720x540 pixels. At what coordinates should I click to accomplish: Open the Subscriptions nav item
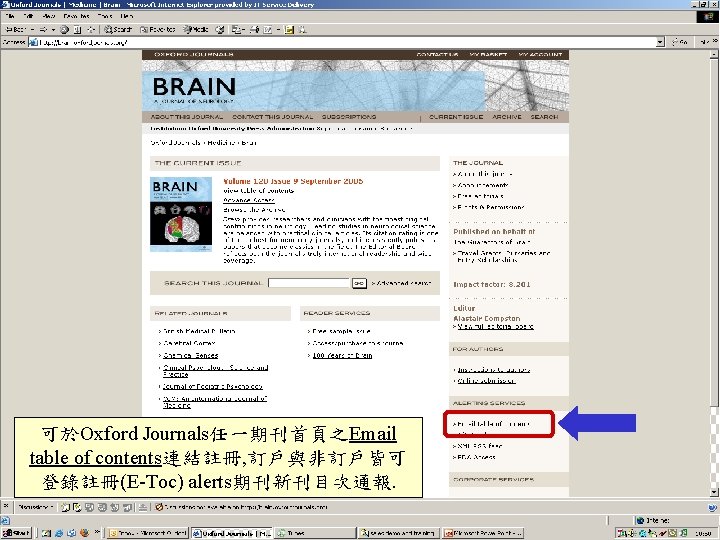pos(349,117)
